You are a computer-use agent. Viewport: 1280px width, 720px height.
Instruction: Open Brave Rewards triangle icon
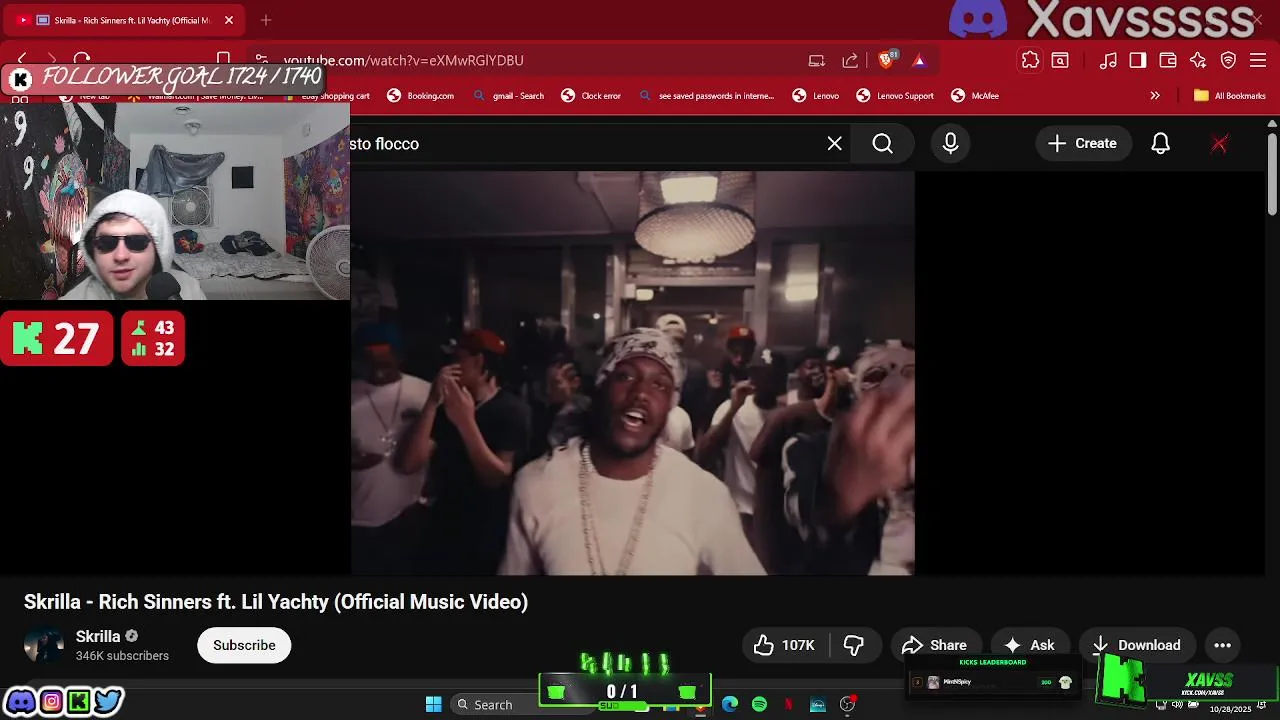click(x=919, y=60)
